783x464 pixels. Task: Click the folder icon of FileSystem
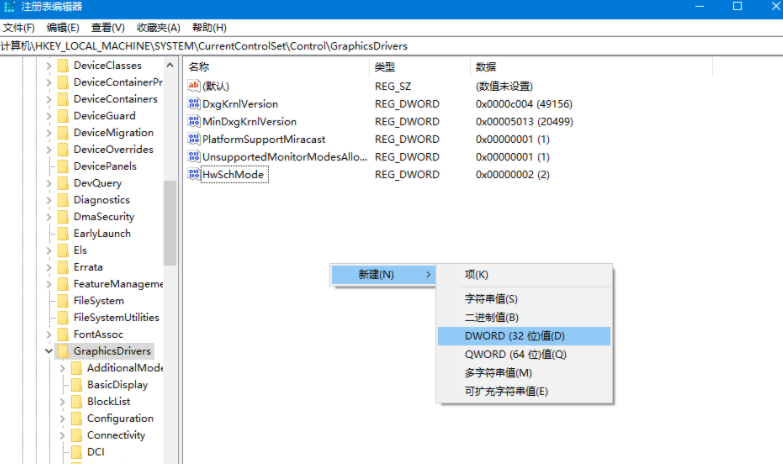pyautogui.click(x=63, y=301)
